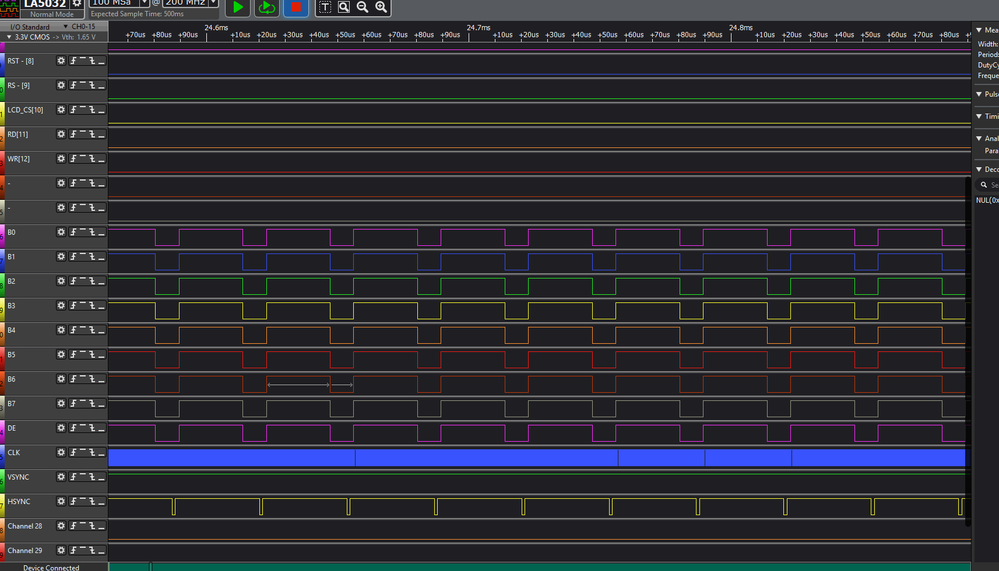Open settings gear for the B7 channel
This screenshot has width=999, height=571.
[61, 403]
